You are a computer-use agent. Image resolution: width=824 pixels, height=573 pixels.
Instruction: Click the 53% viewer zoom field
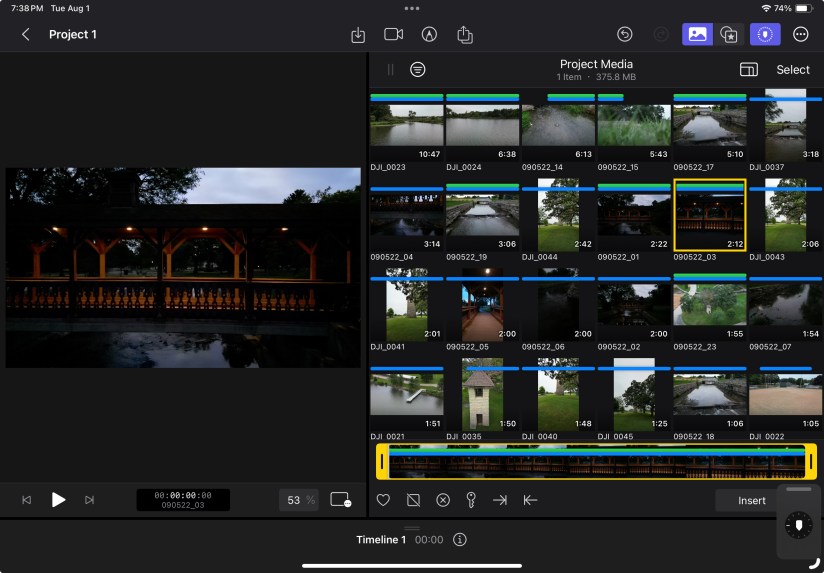point(298,500)
